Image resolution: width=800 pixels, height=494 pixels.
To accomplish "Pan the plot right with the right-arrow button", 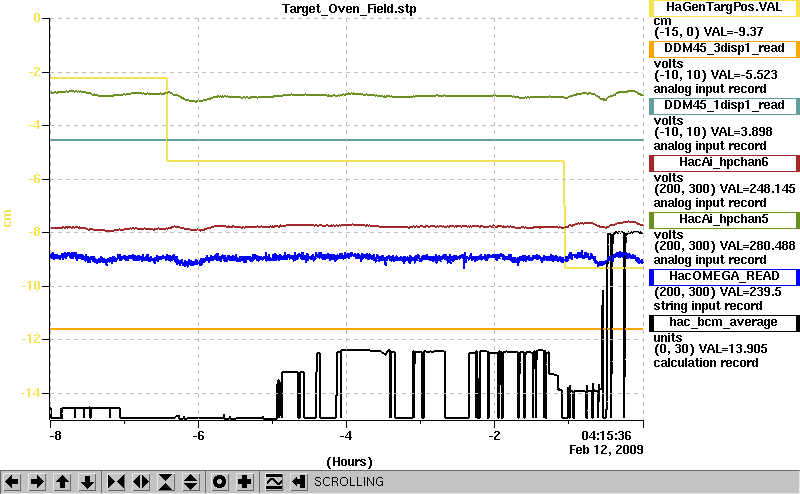I will (37, 482).
